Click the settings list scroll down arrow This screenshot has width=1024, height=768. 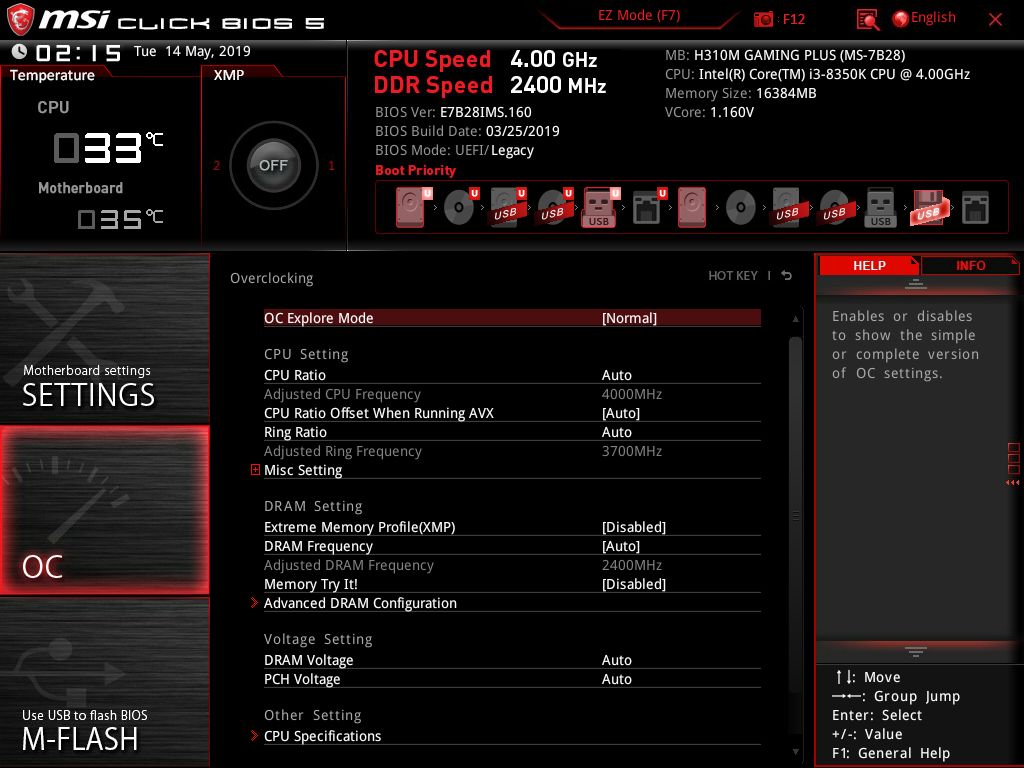point(795,752)
